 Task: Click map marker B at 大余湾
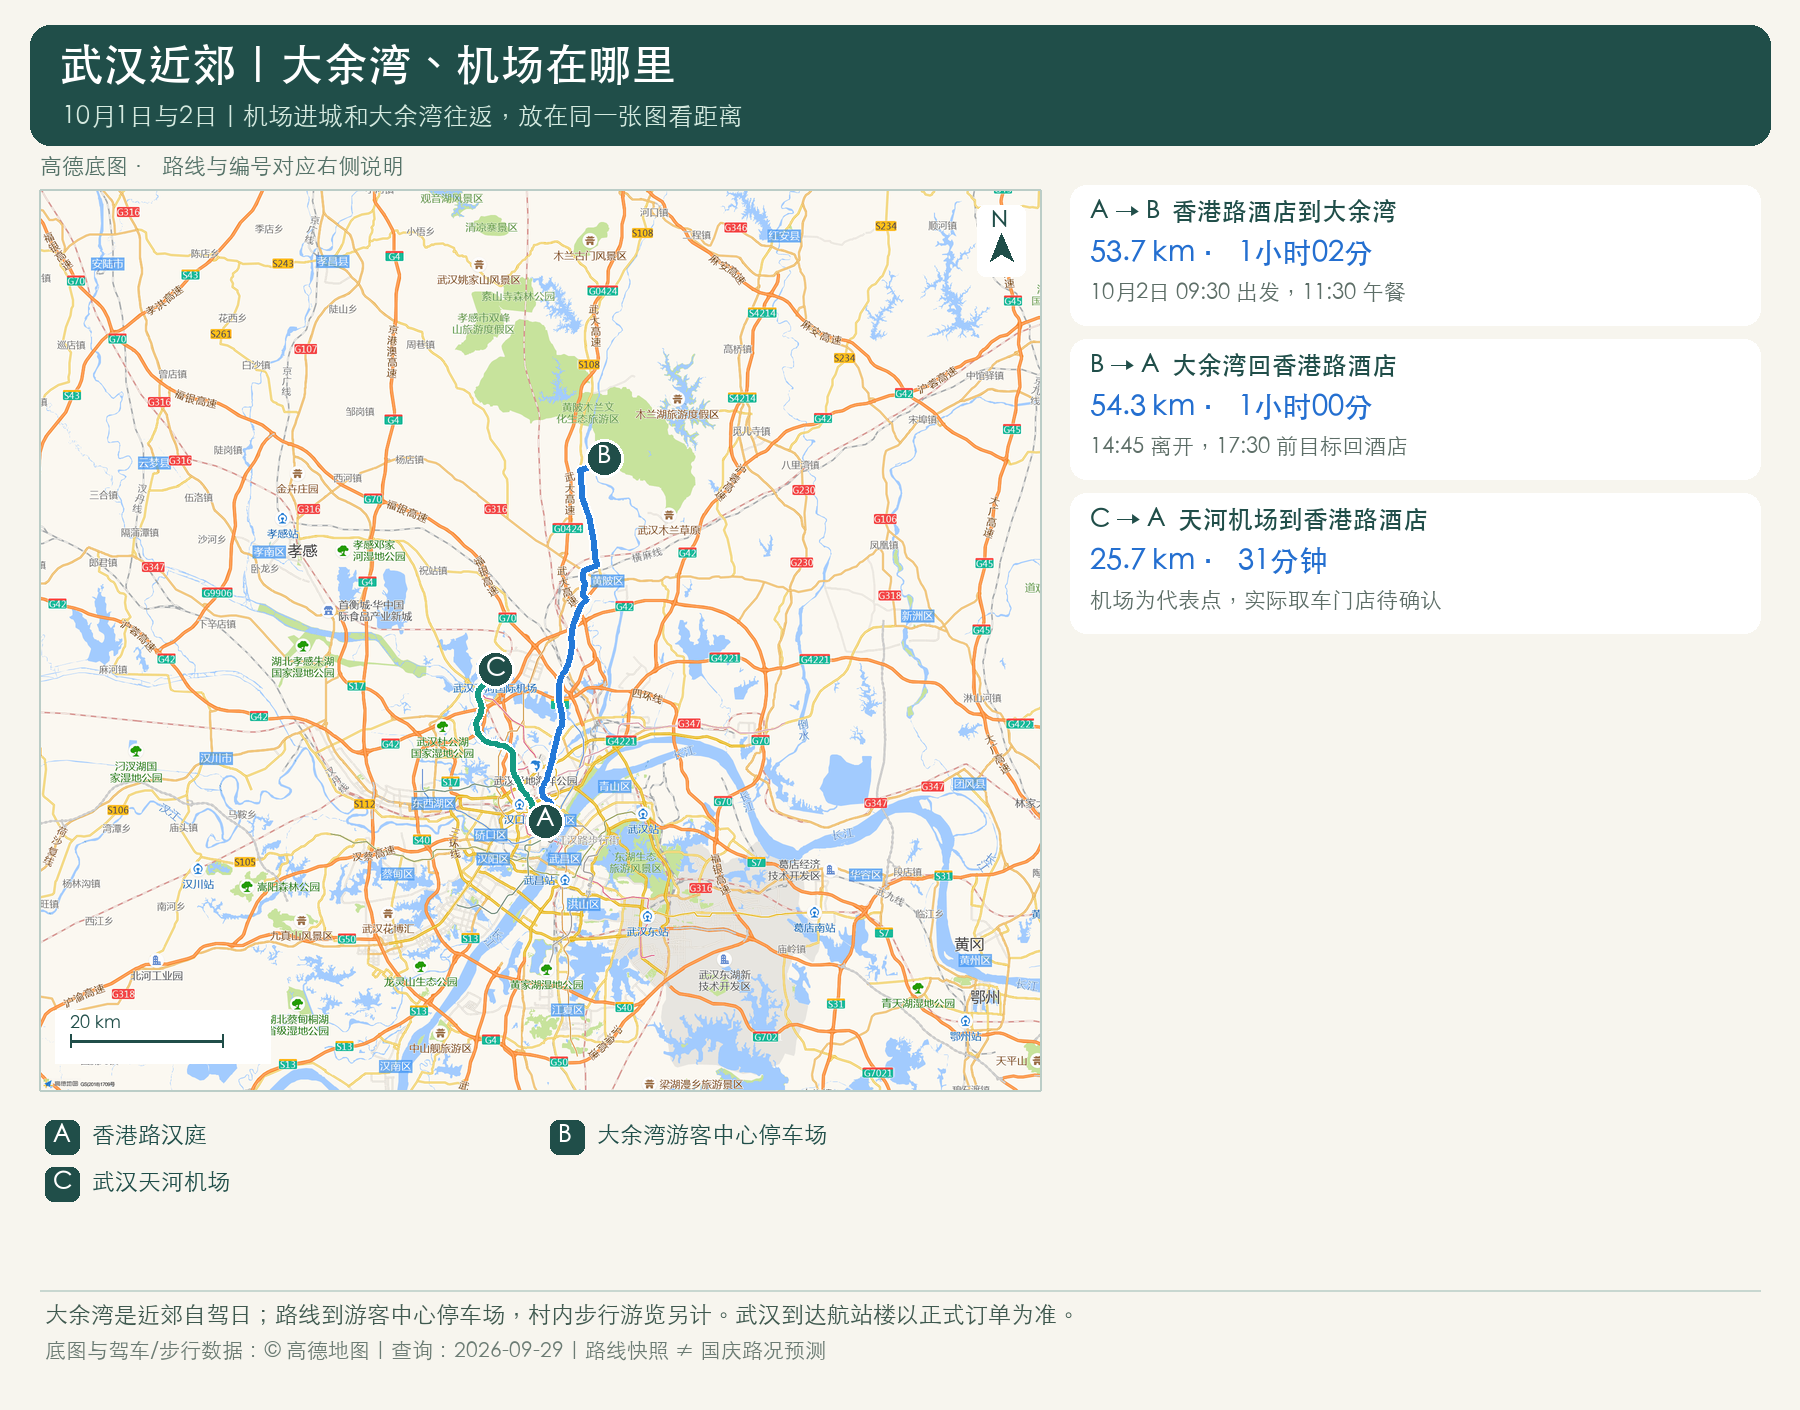(603, 457)
